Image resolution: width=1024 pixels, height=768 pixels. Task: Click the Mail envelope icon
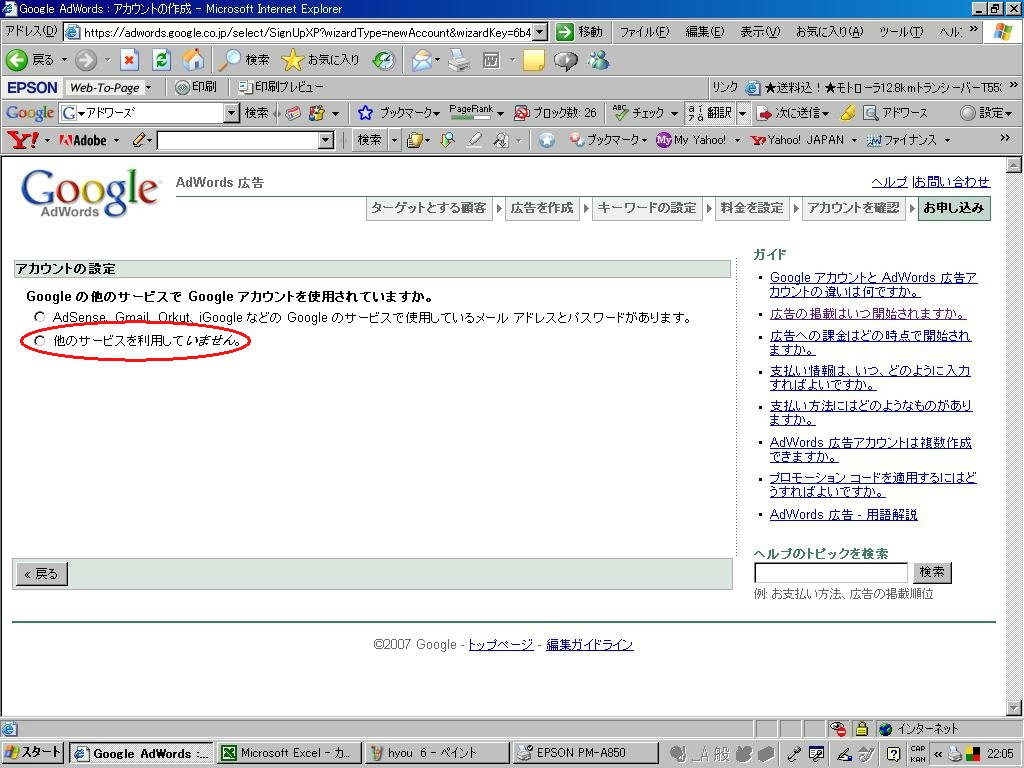click(422, 60)
